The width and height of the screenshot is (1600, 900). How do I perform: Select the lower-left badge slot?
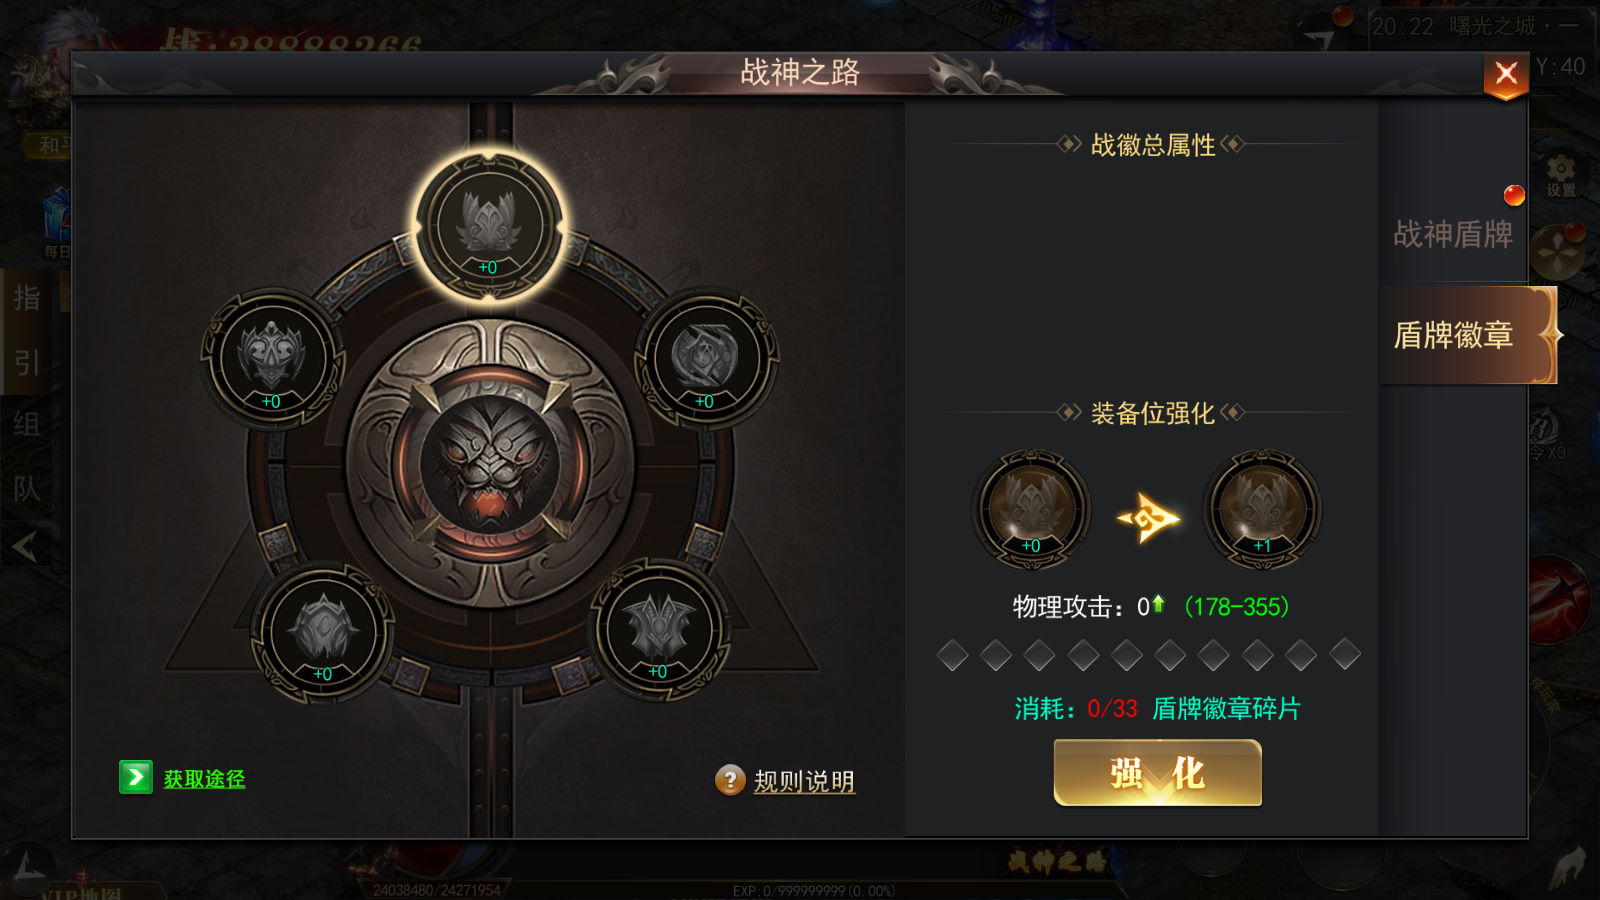323,631
